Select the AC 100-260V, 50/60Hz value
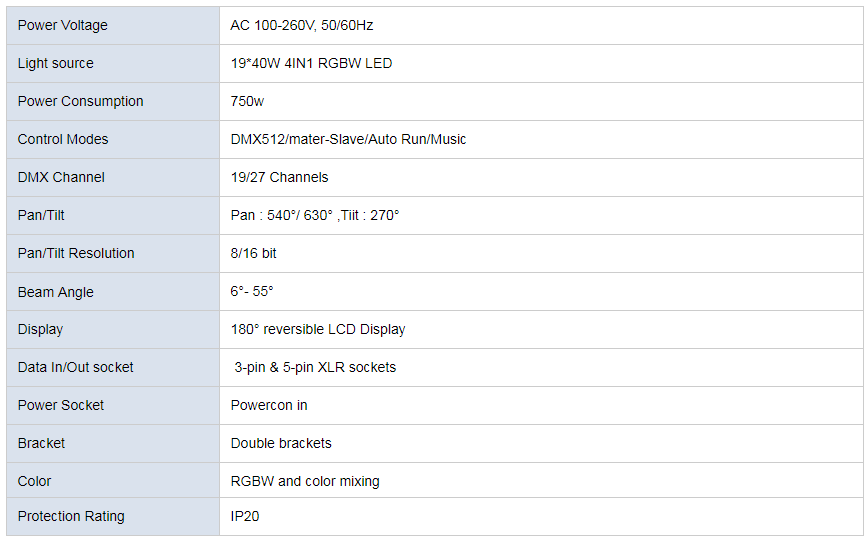Screen dimensions: 867x540 (x=301, y=25)
